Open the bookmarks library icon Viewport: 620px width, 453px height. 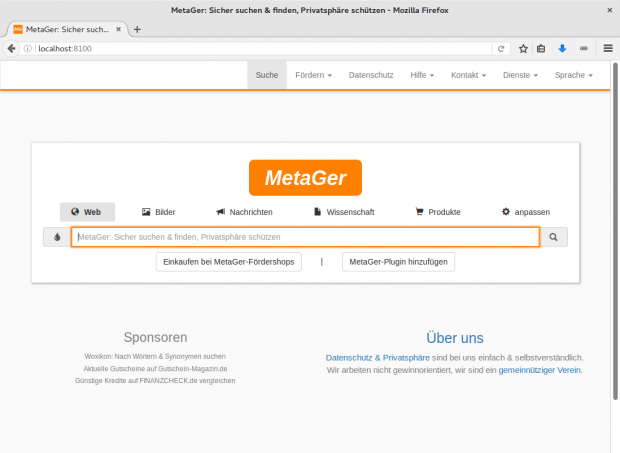pos(541,49)
